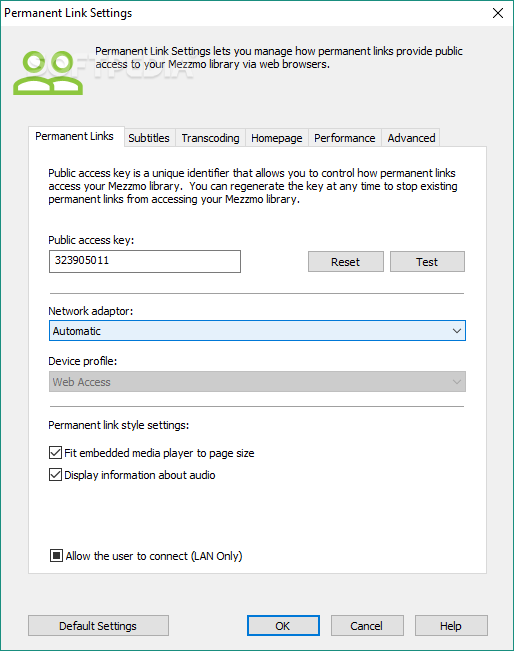Open Help for this dialog
514x651 pixels.
click(x=451, y=625)
